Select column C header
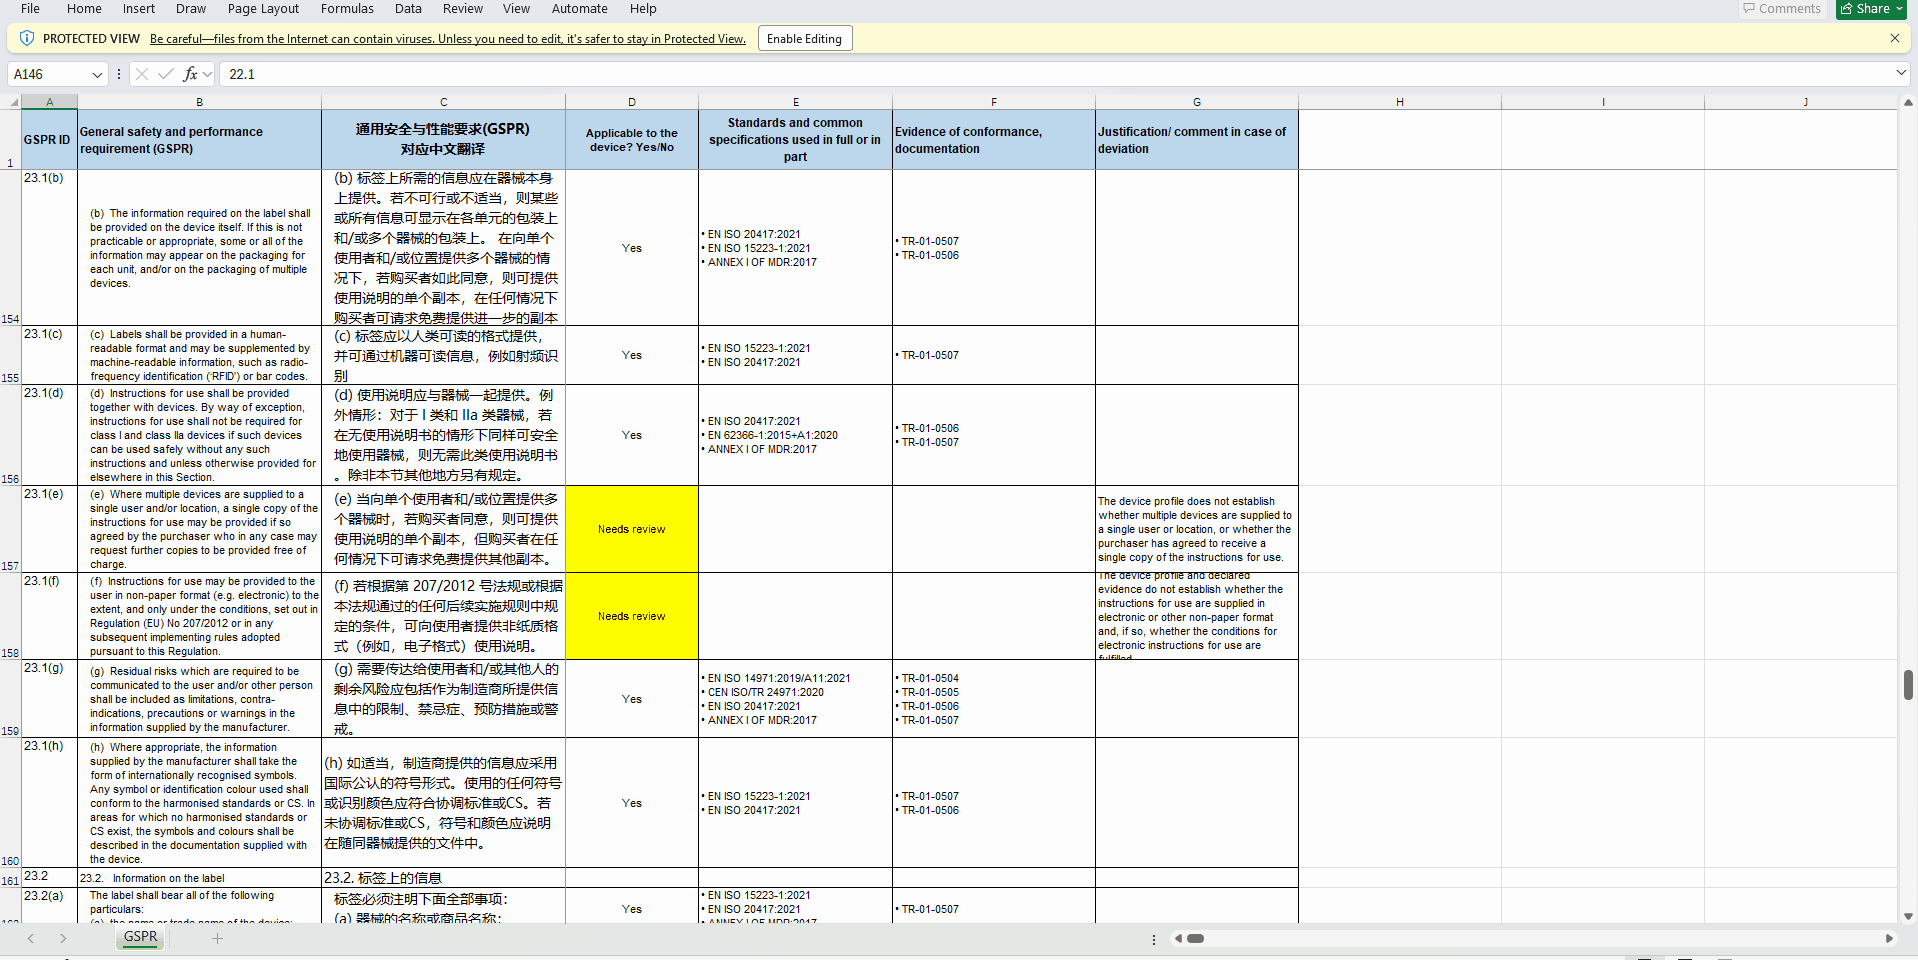 443,102
